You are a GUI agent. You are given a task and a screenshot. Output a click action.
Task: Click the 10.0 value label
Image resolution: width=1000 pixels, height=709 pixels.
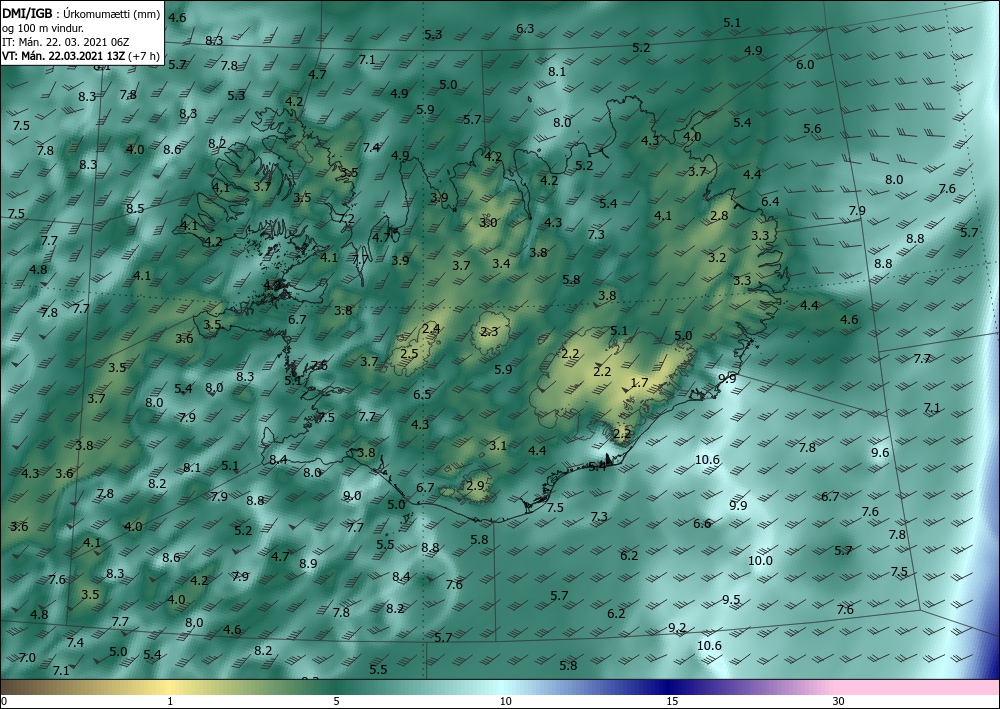pyautogui.click(x=760, y=560)
